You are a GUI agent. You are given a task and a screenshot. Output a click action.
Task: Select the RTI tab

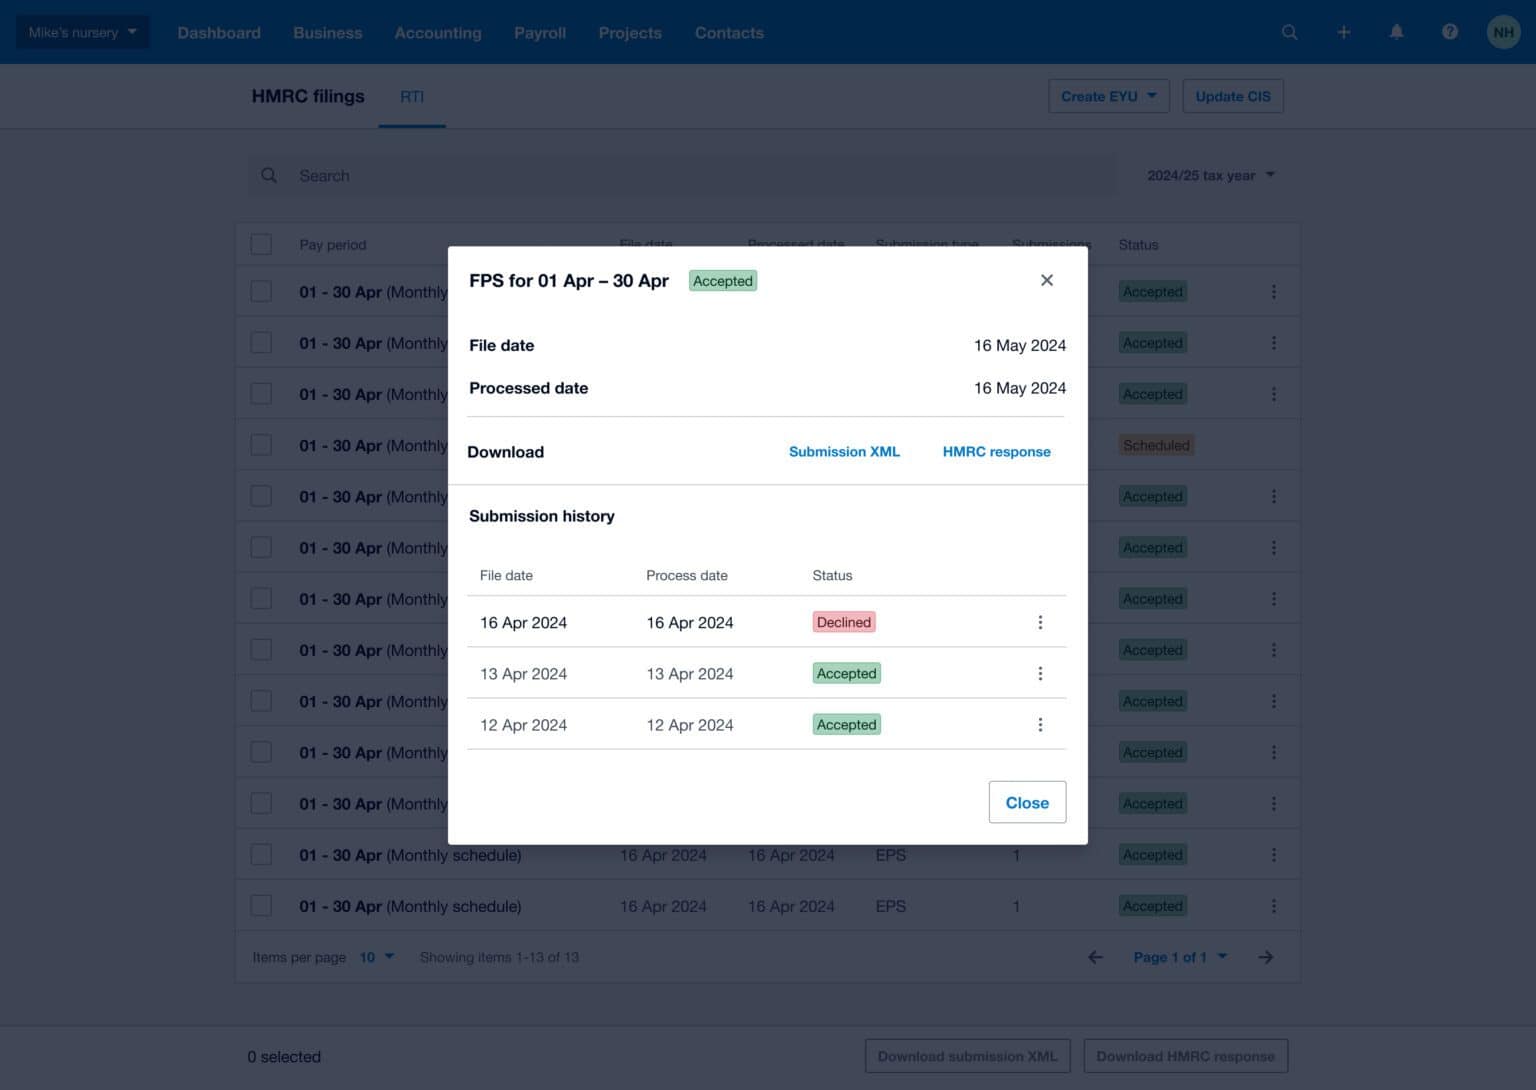point(411,96)
